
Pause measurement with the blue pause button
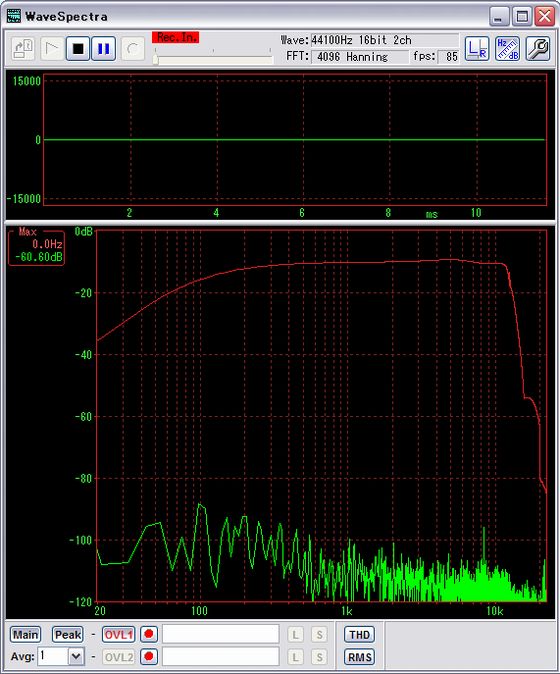pos(104,49)
